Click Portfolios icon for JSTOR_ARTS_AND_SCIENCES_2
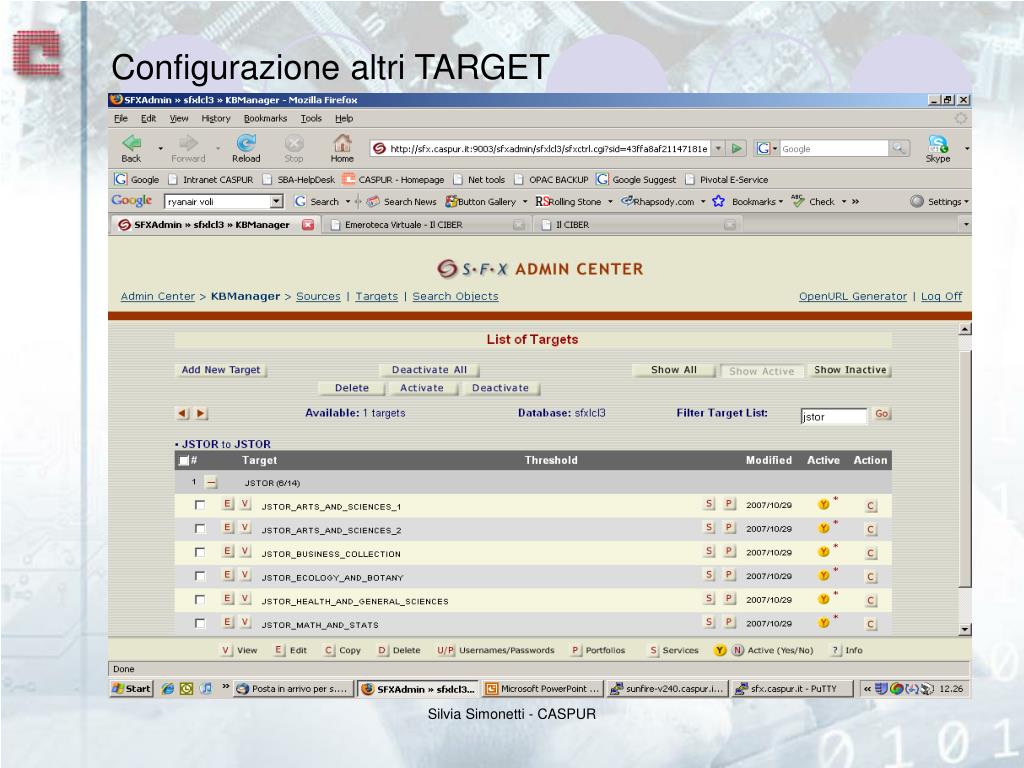Screen dimensions: 1024x768 [729, 528]
